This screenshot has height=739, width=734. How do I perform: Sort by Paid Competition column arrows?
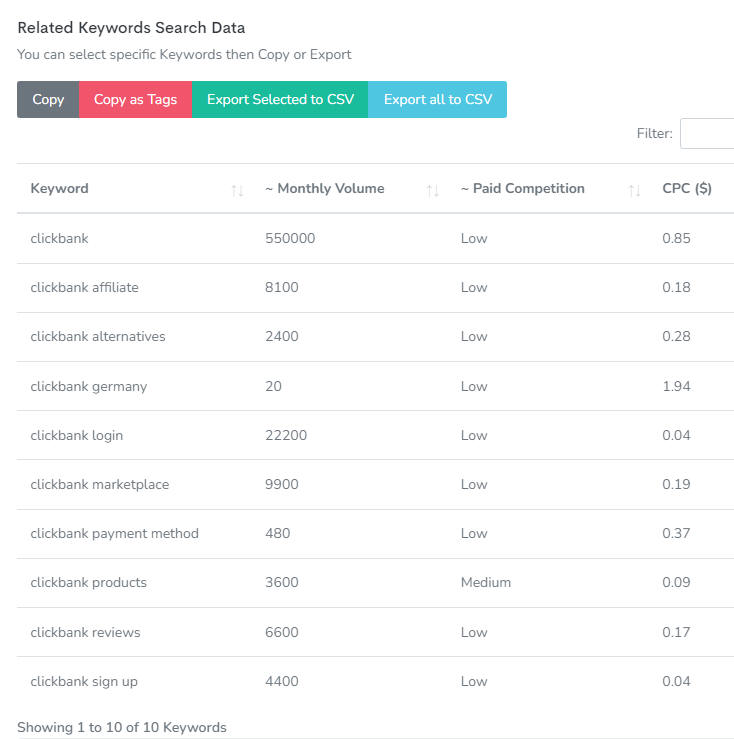click(x=635, y=190)
